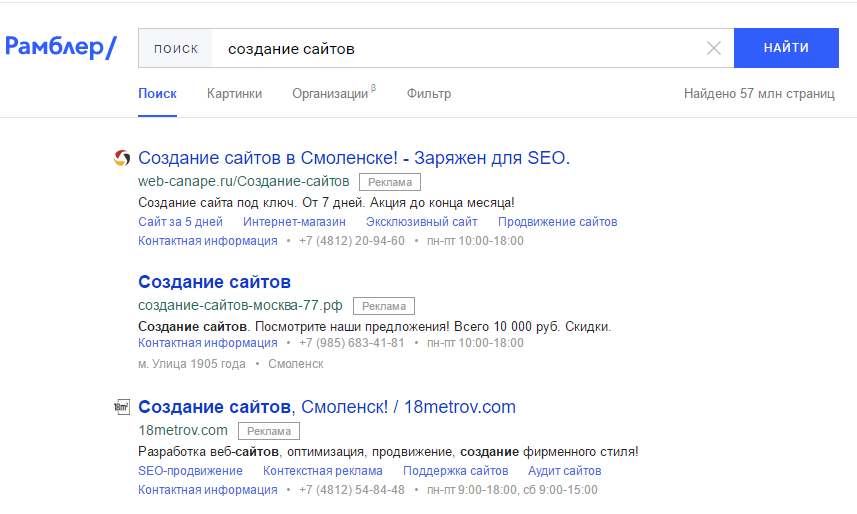Click phone number +7 (4812) 54-84-48
857x514 pixels.
point(352,490)
